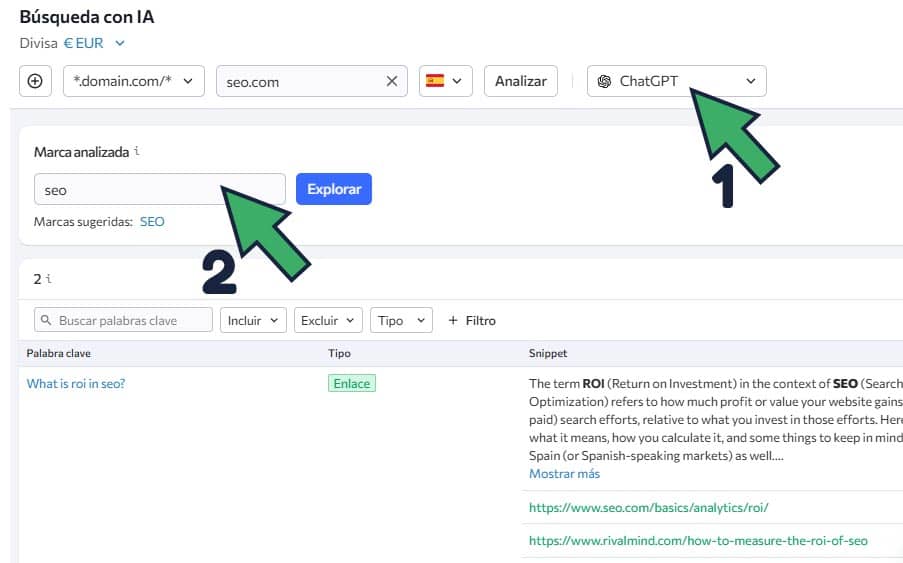
Task: Click info icon next to count 2
Action: [49, 279]
